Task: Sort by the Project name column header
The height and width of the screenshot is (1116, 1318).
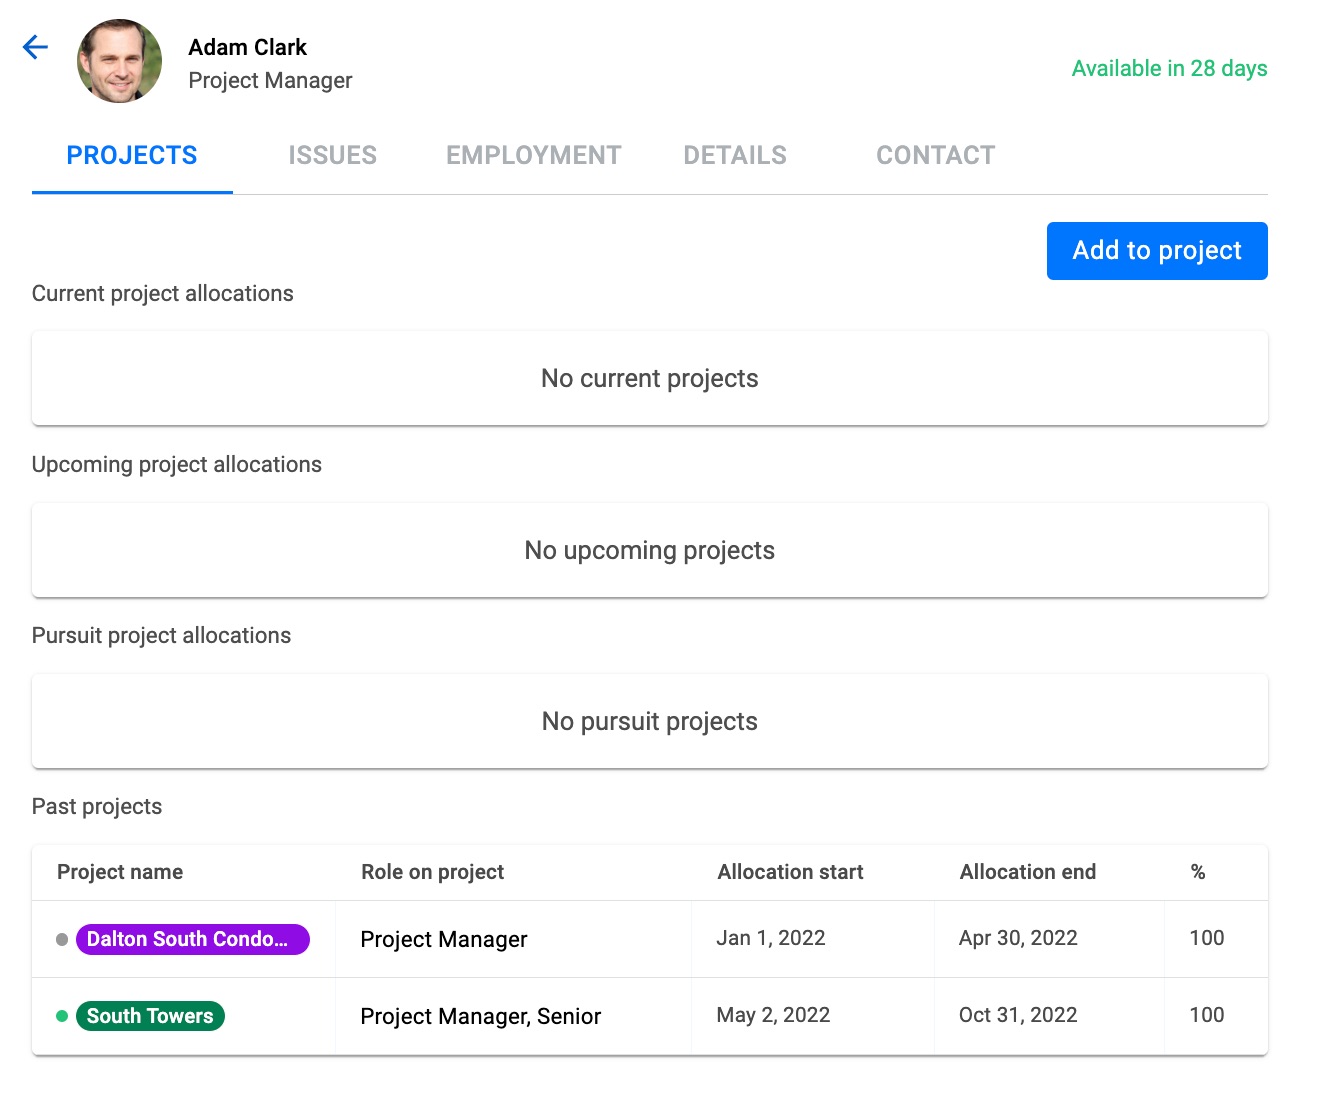Action: click(120, 872)
